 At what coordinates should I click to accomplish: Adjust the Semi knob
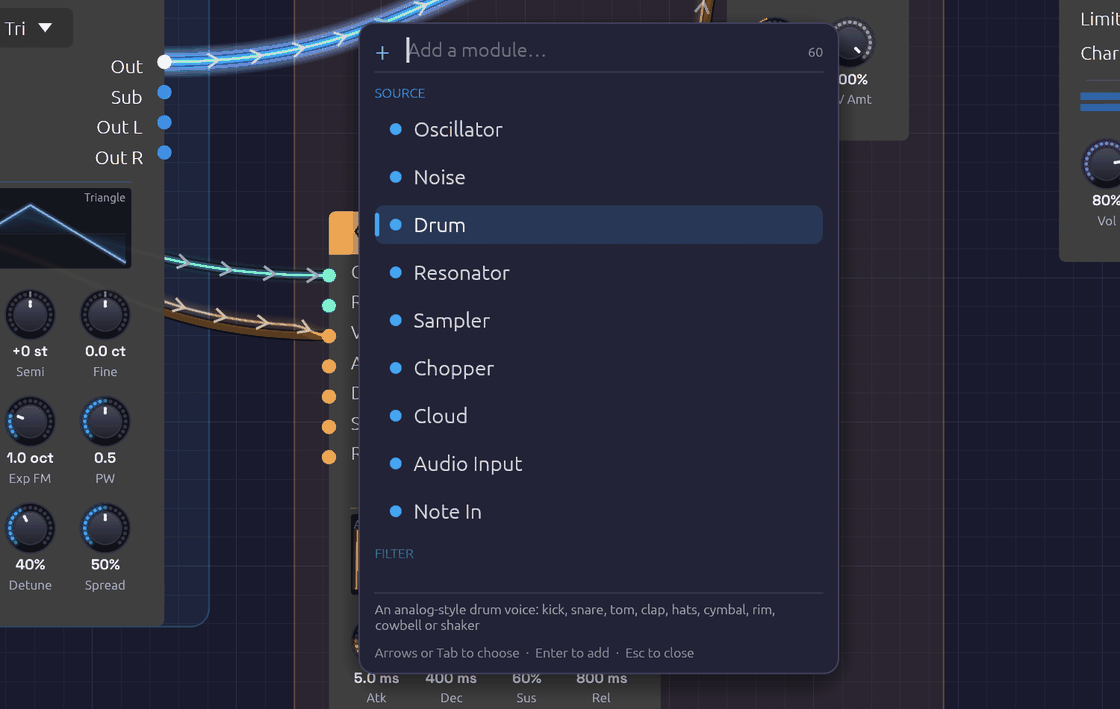coord(30,314)
